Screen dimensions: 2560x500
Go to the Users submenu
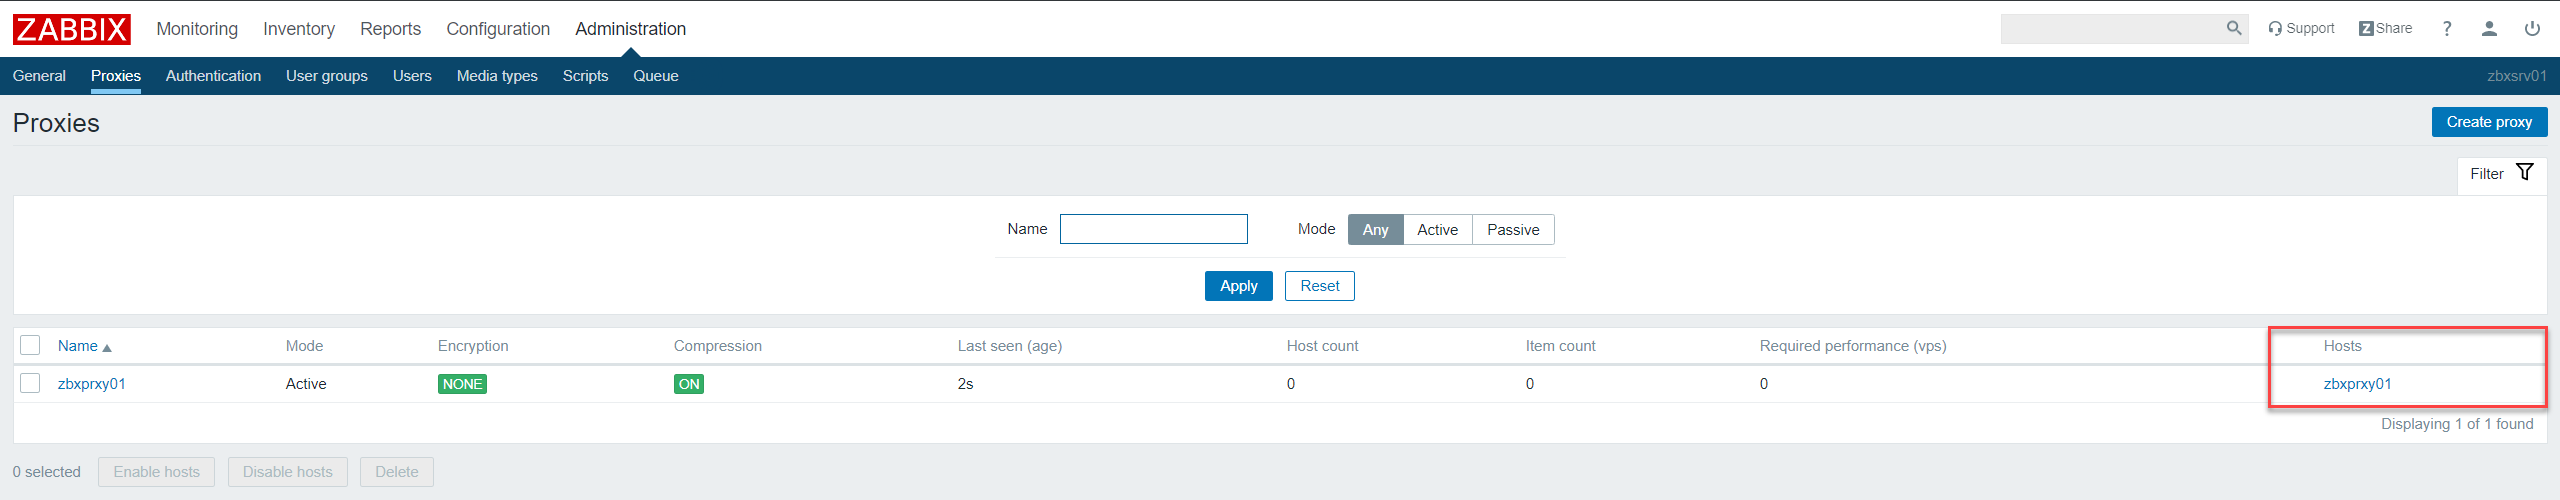(x=412, y=76)
